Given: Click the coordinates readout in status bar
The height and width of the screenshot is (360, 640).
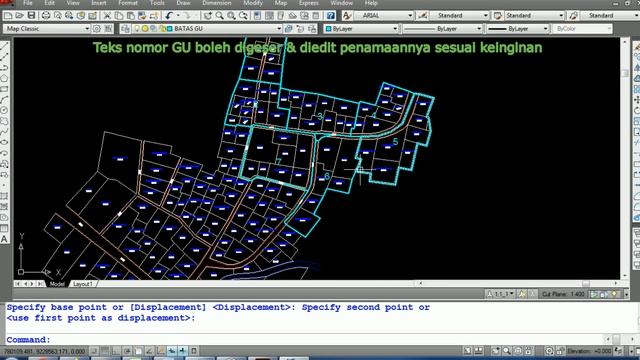Looking at the screenshot, I should [45, 351].
